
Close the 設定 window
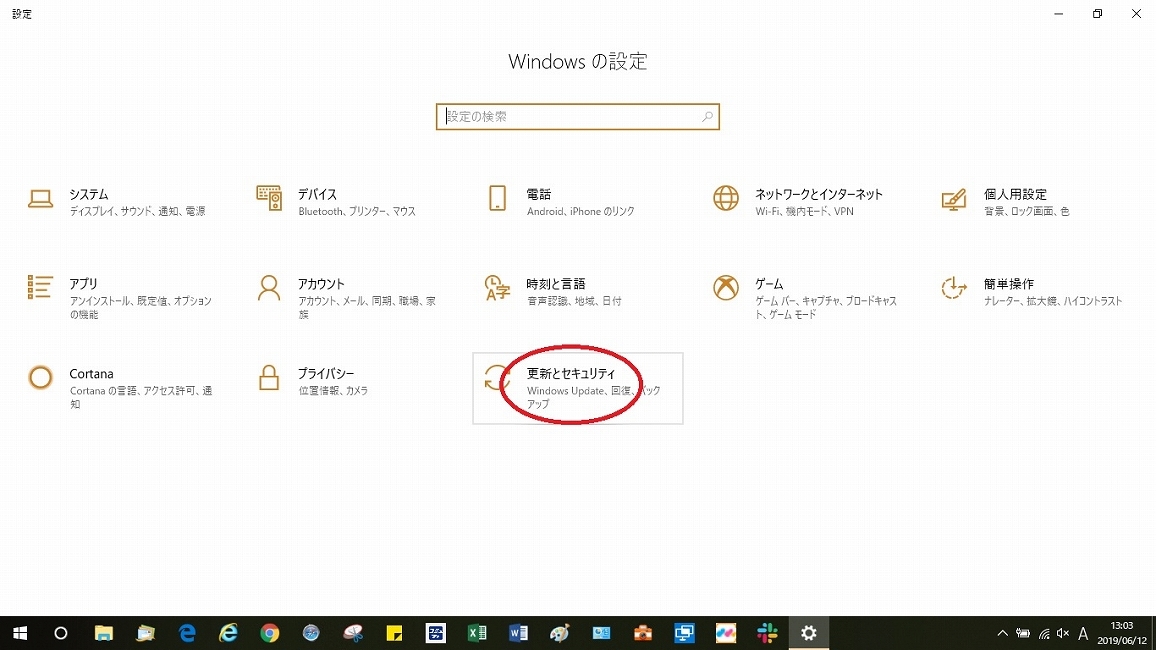click(1136, 14)
